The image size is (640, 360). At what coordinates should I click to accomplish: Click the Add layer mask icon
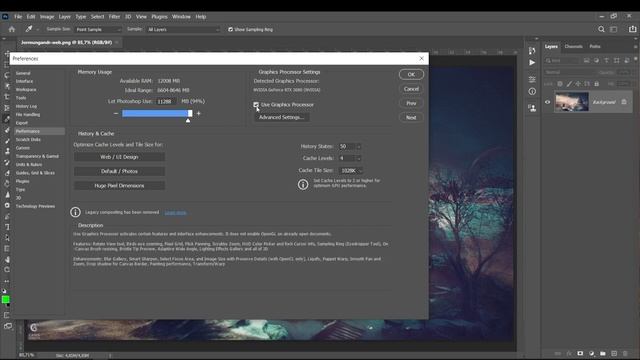coord(580,353)
